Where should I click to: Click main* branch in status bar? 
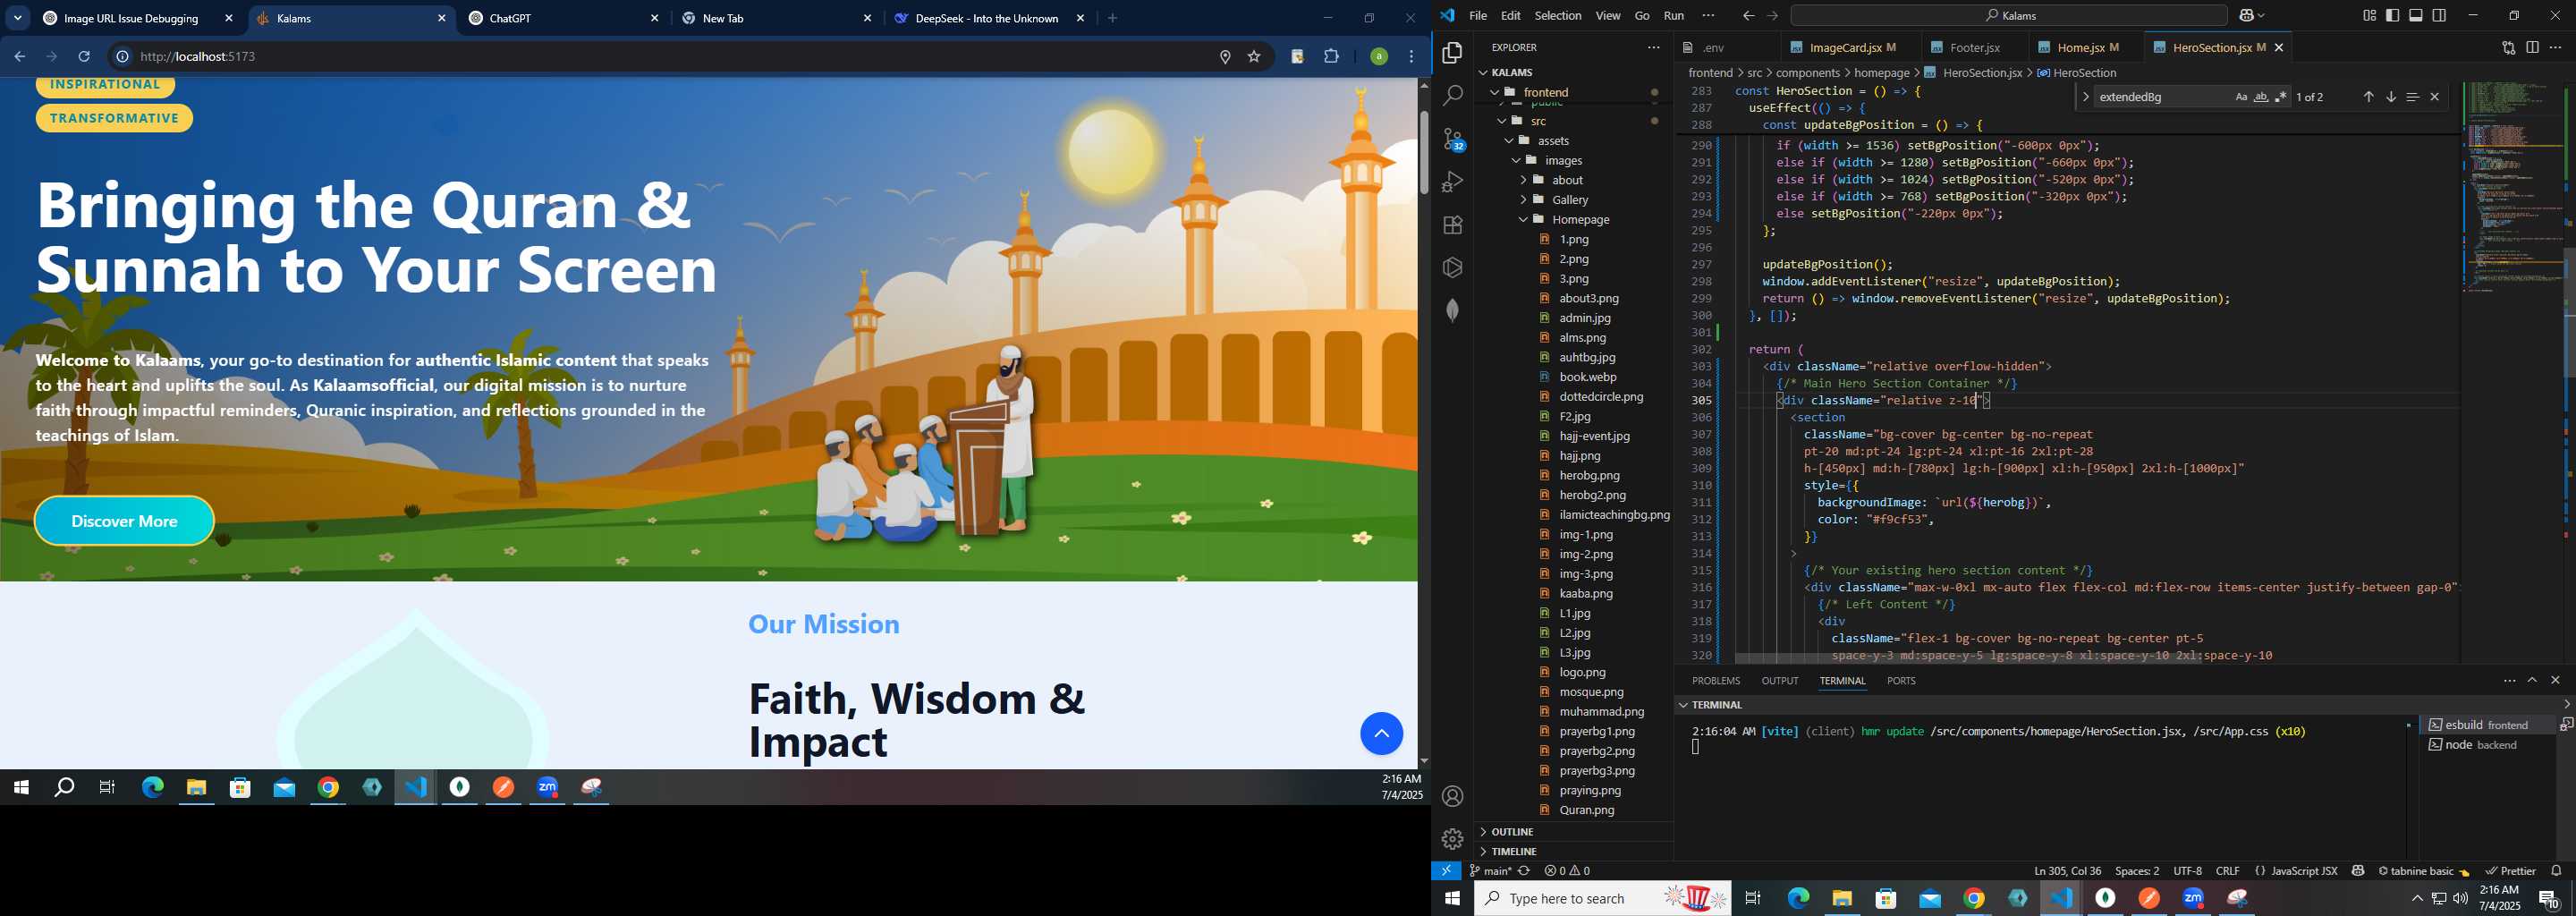tap(1490, 871)
